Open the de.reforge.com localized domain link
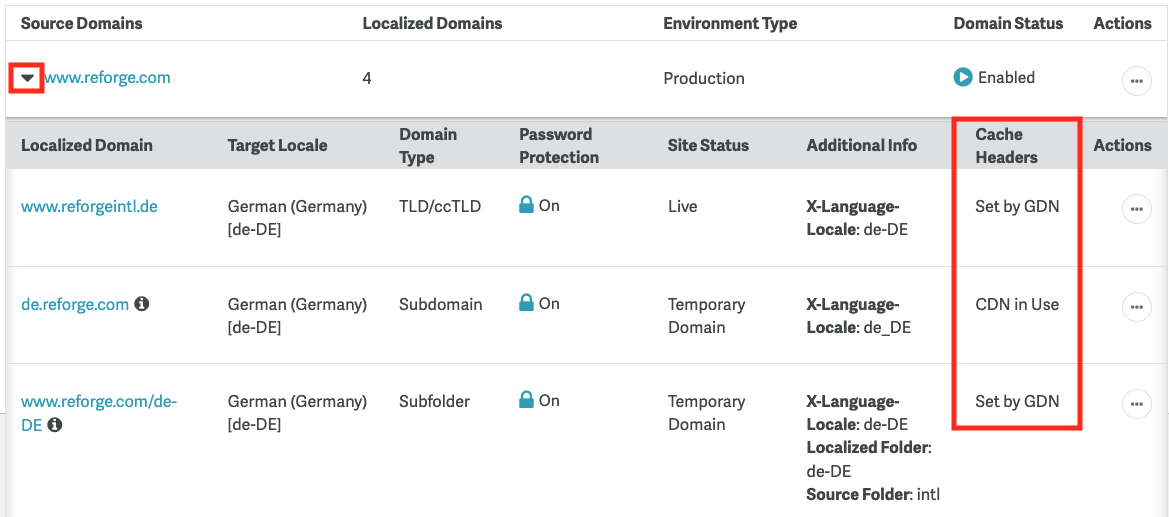The height and width of the screenshot is (517, 1169). (75, 305)
